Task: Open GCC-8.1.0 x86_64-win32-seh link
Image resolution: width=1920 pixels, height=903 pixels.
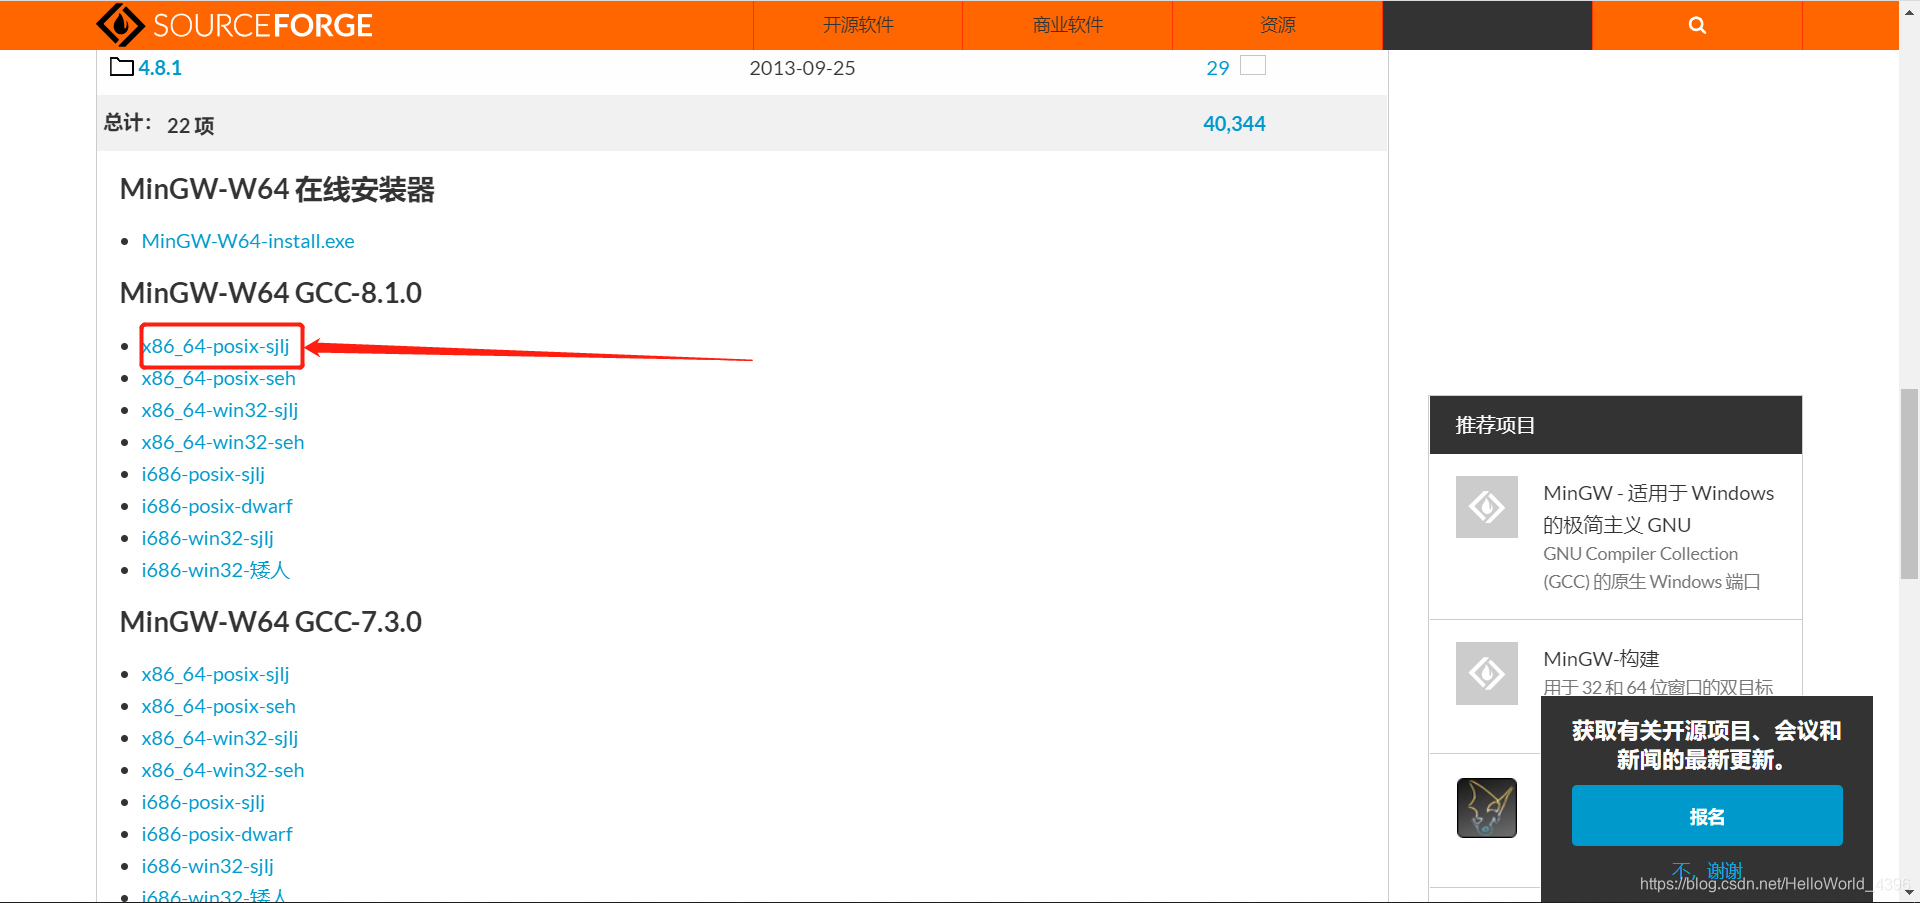Action: click(x=222, y=442)
